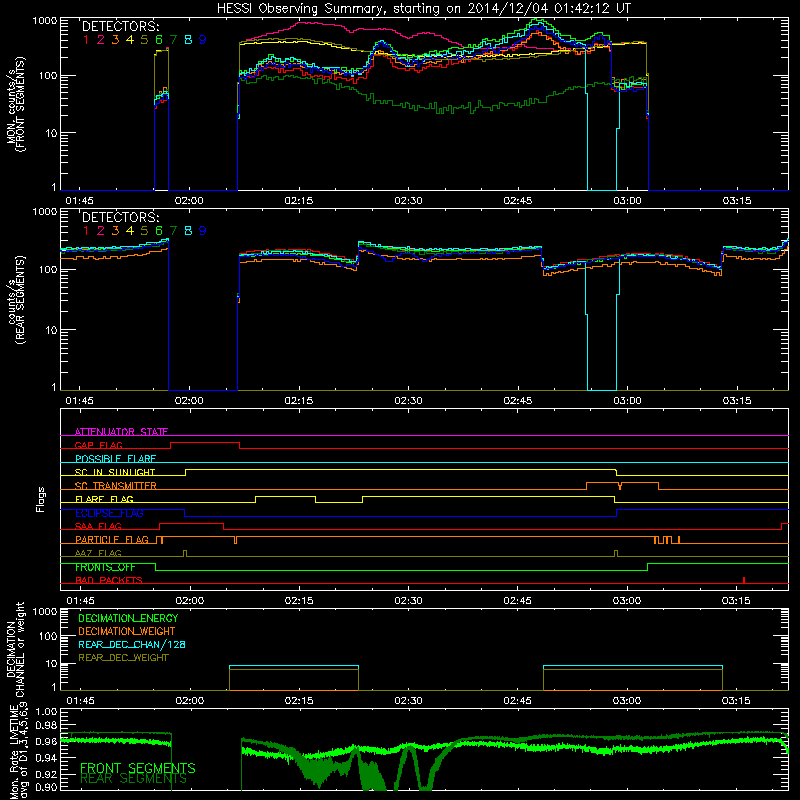Viewport: 800px width, 800px height.
Task: Select detector 6 in front segments legend
Action: click(x=159, y=40)
